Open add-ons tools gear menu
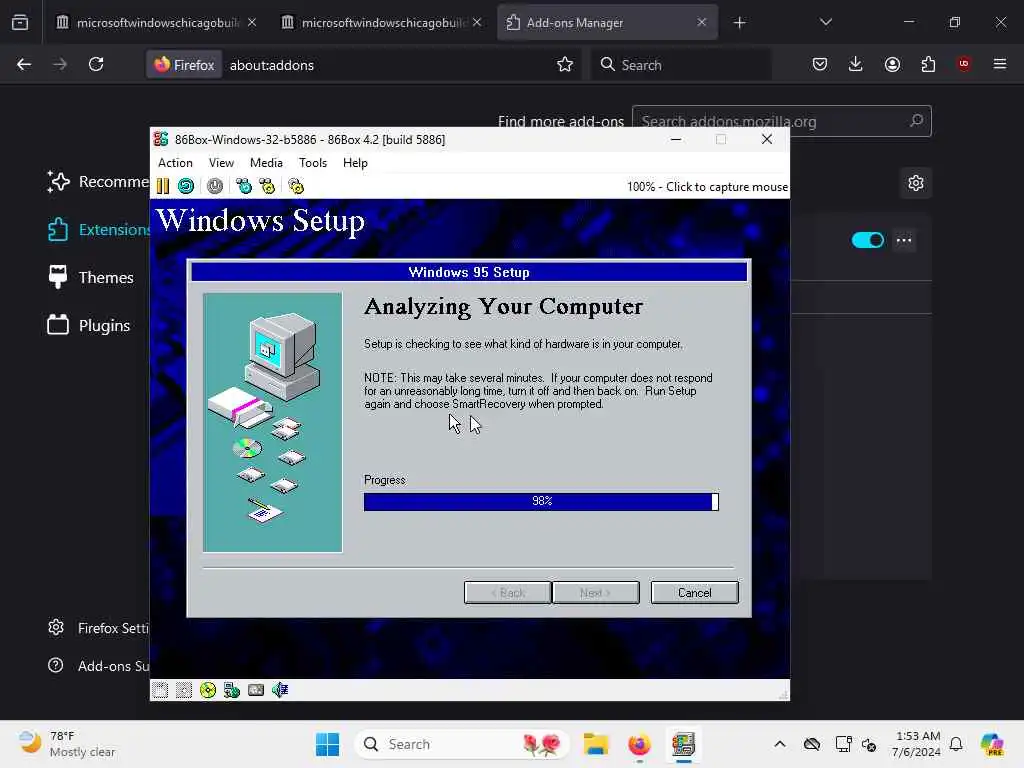The width and height of the screenshot is (1024, 768). (x=916, y=183)
